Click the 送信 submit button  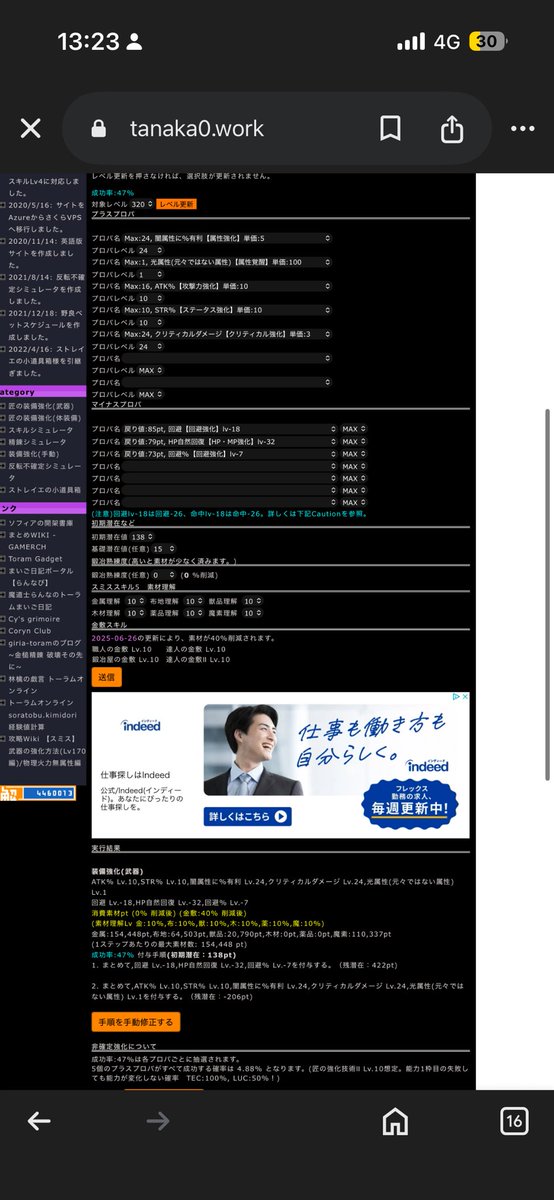[105, 677]
